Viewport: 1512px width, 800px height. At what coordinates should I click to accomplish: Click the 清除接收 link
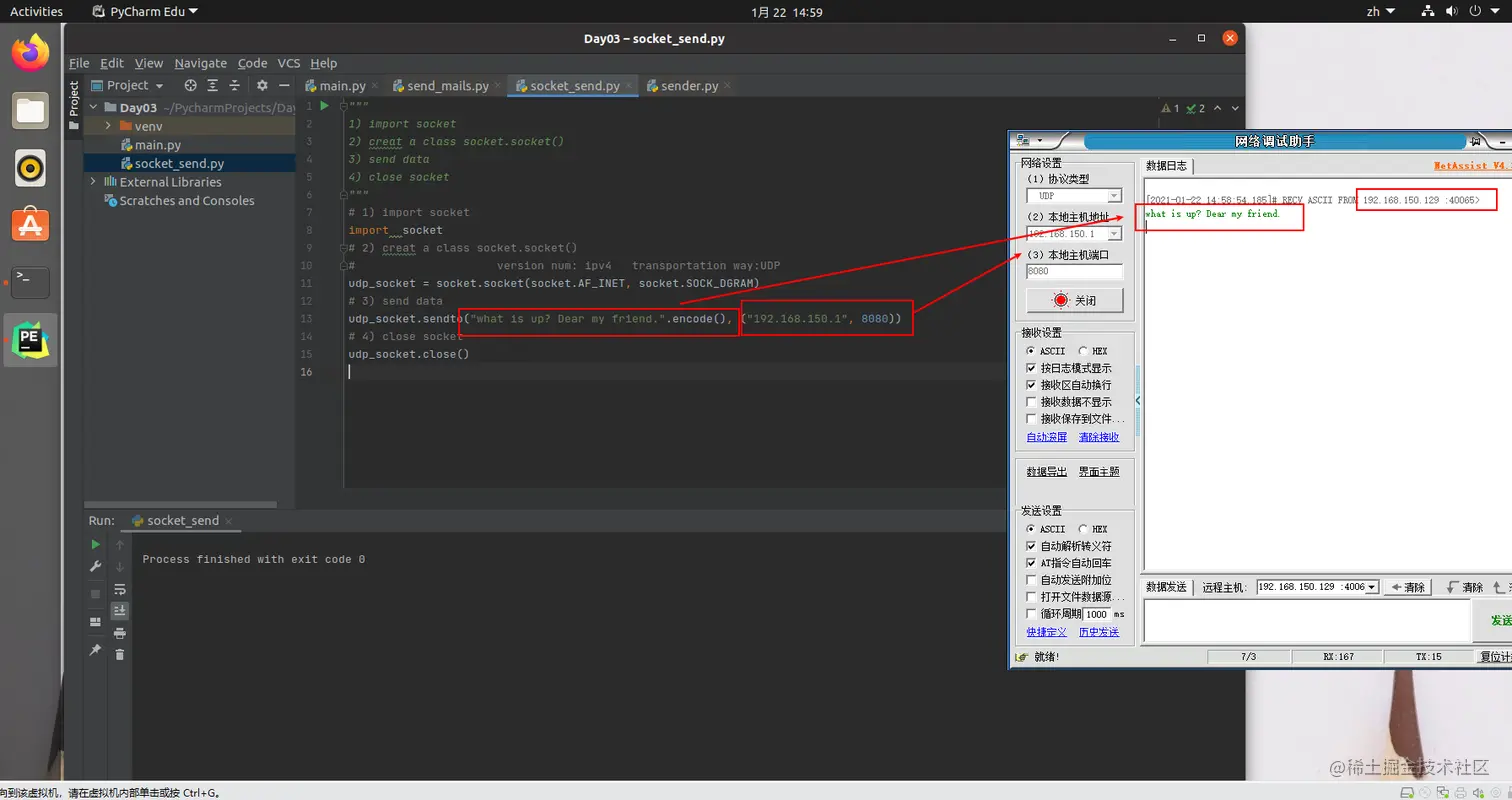(x=1098, y=437)
